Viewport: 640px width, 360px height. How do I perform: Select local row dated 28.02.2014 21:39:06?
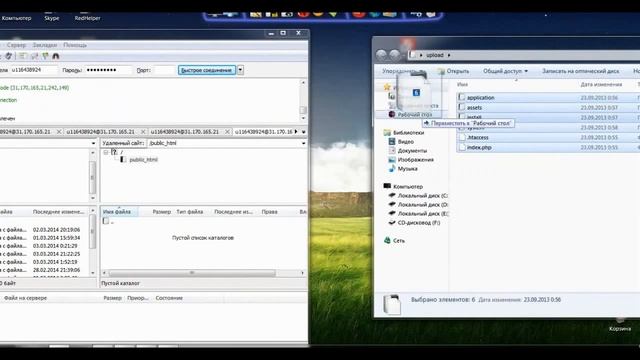pyautogui.click(x=45, y=270)
